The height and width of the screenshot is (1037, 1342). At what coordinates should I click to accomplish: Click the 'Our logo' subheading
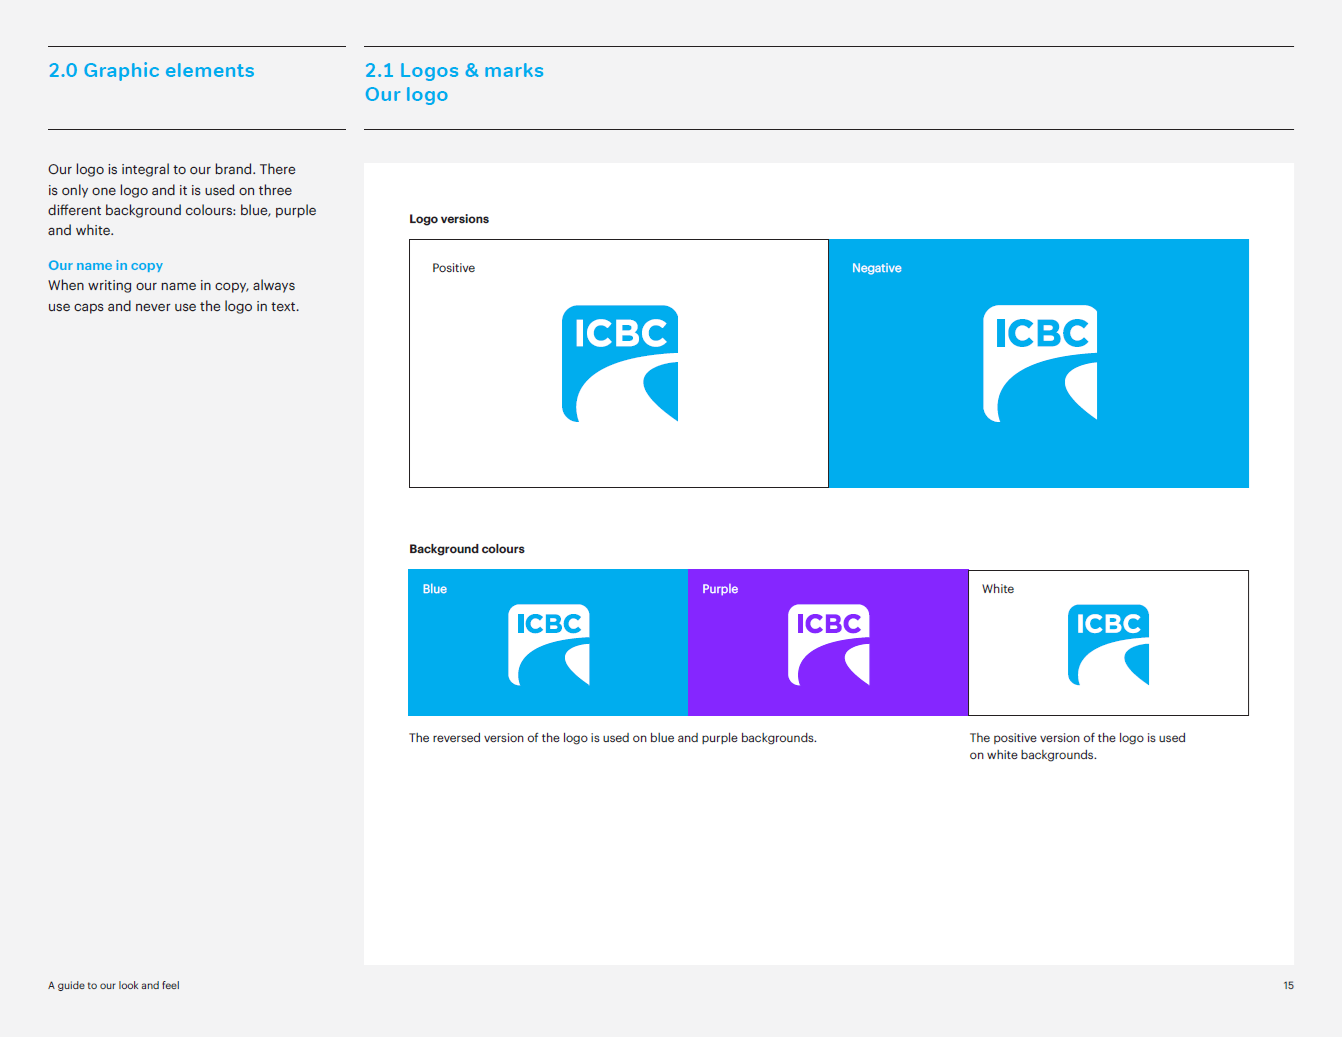406,95
